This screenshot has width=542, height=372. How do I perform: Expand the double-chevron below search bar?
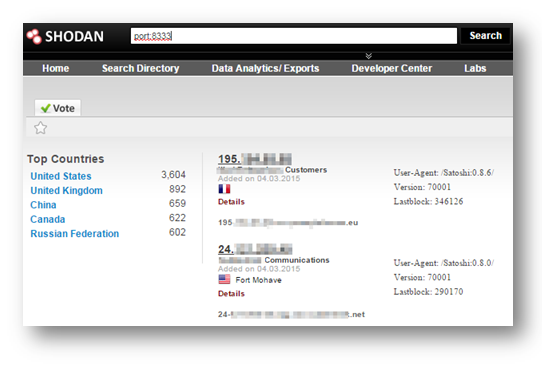369,56
